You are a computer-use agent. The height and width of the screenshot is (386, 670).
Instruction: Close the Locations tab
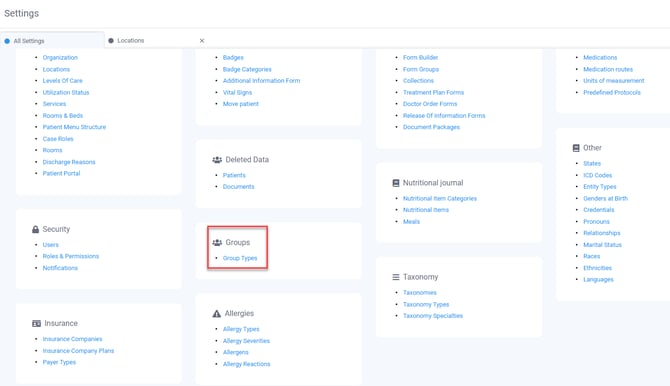coord(202,41)
